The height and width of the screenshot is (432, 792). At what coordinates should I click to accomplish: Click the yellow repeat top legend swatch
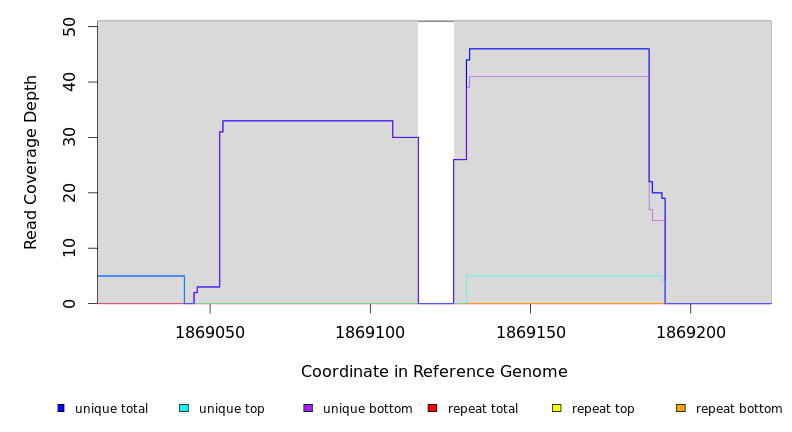click(x=556, y=408)
